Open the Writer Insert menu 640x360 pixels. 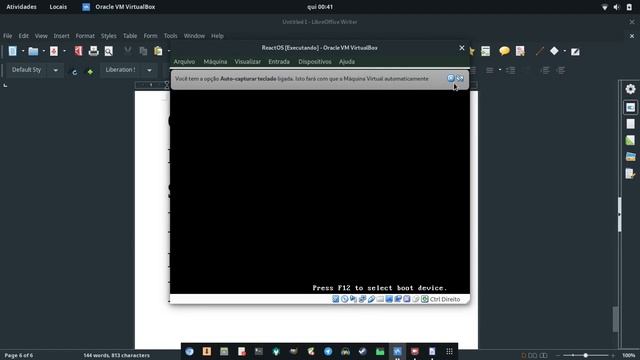pos(61,36)
